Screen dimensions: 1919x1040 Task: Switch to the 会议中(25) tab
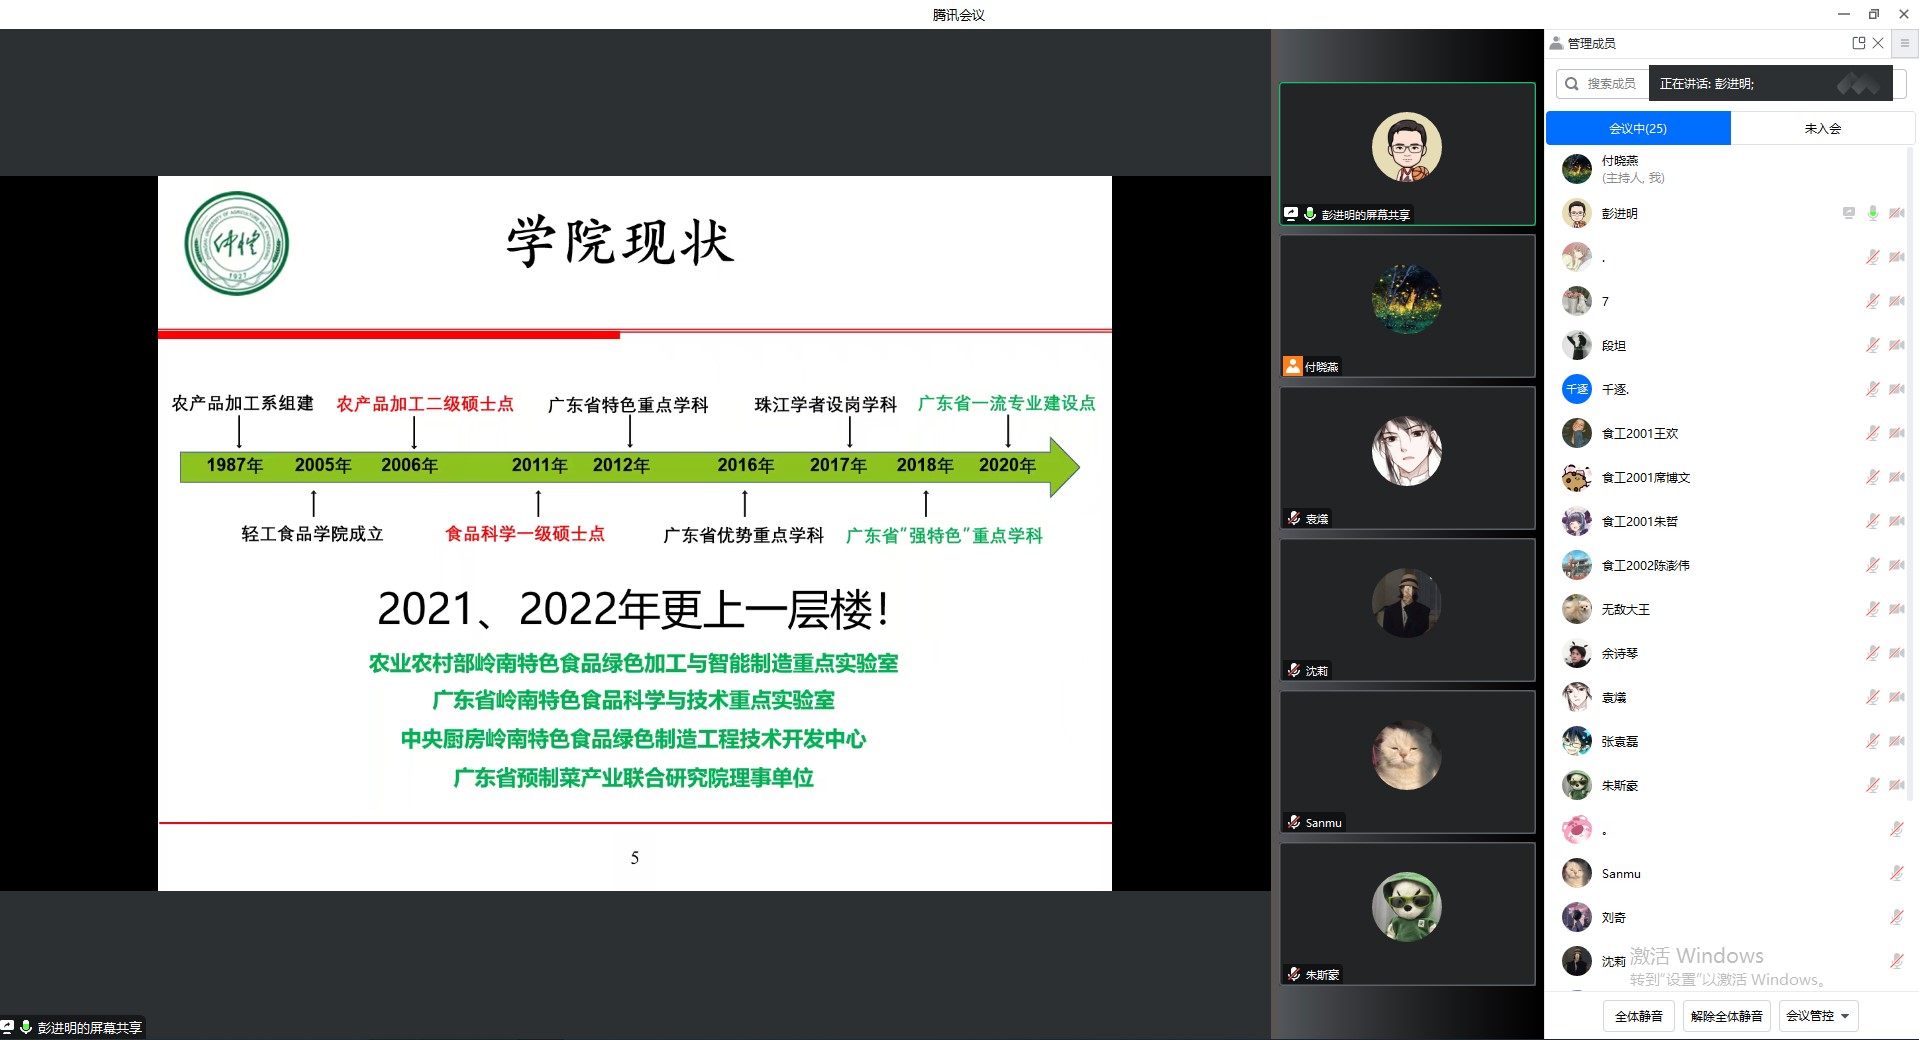pos(1637,128)
